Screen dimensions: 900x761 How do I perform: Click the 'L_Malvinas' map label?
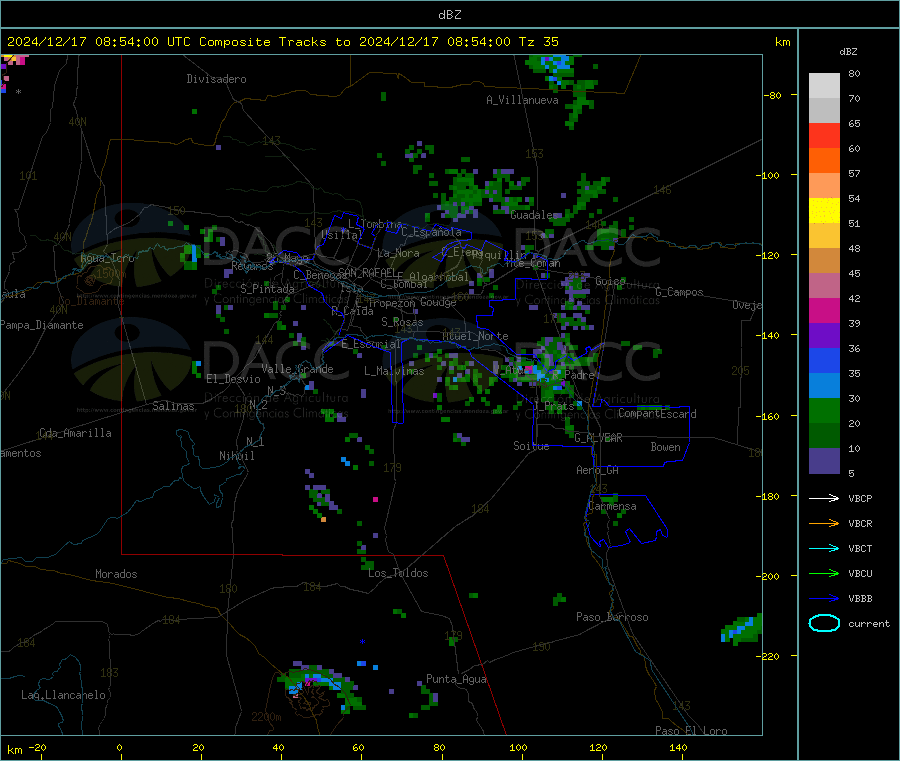[x=394, y=371]
